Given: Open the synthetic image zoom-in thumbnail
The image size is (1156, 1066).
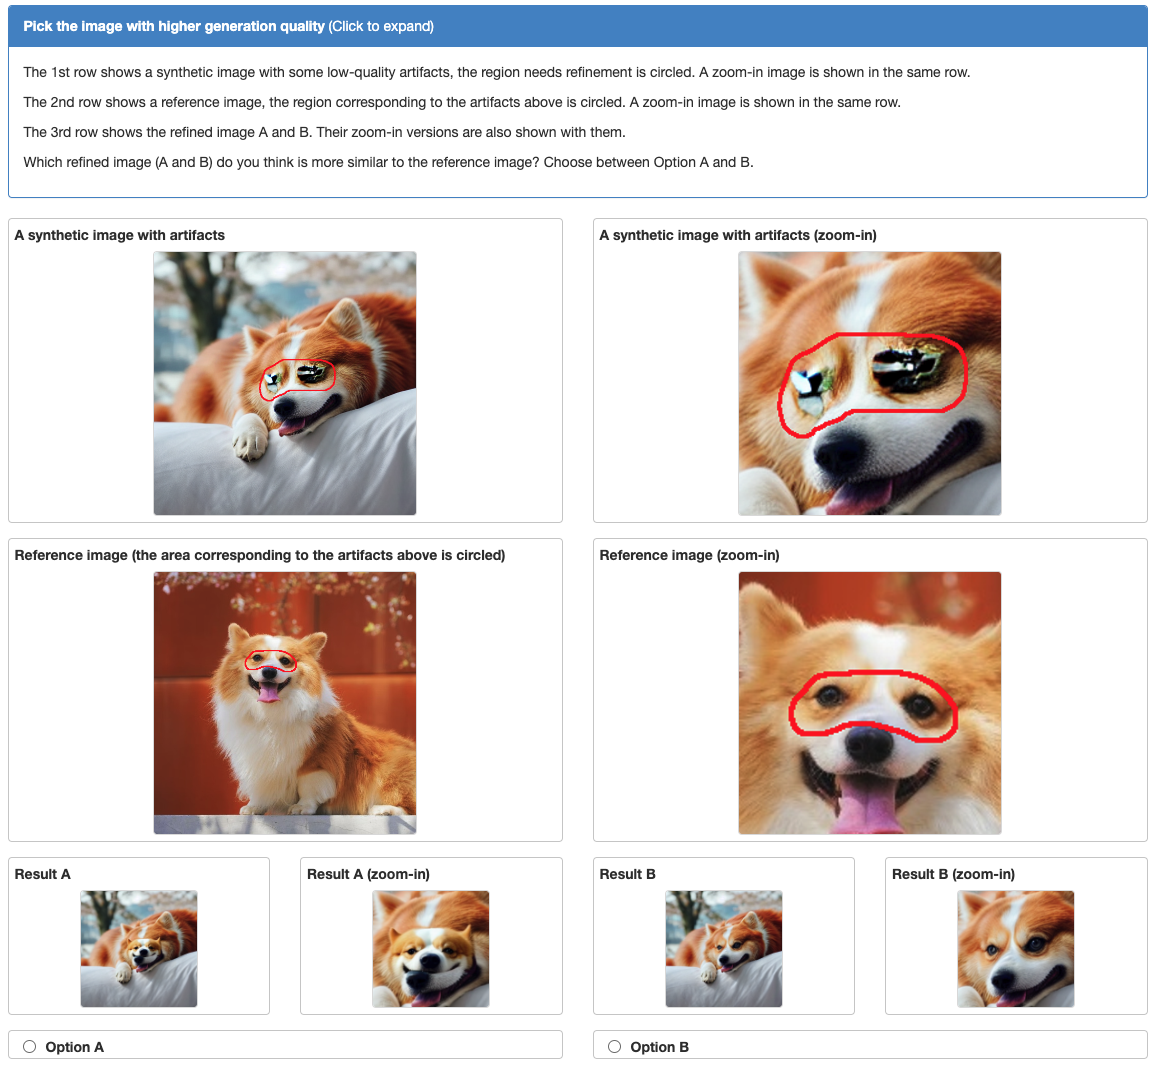Looking at the screenshot, I should pyautogui.click(x=869, y=383).
